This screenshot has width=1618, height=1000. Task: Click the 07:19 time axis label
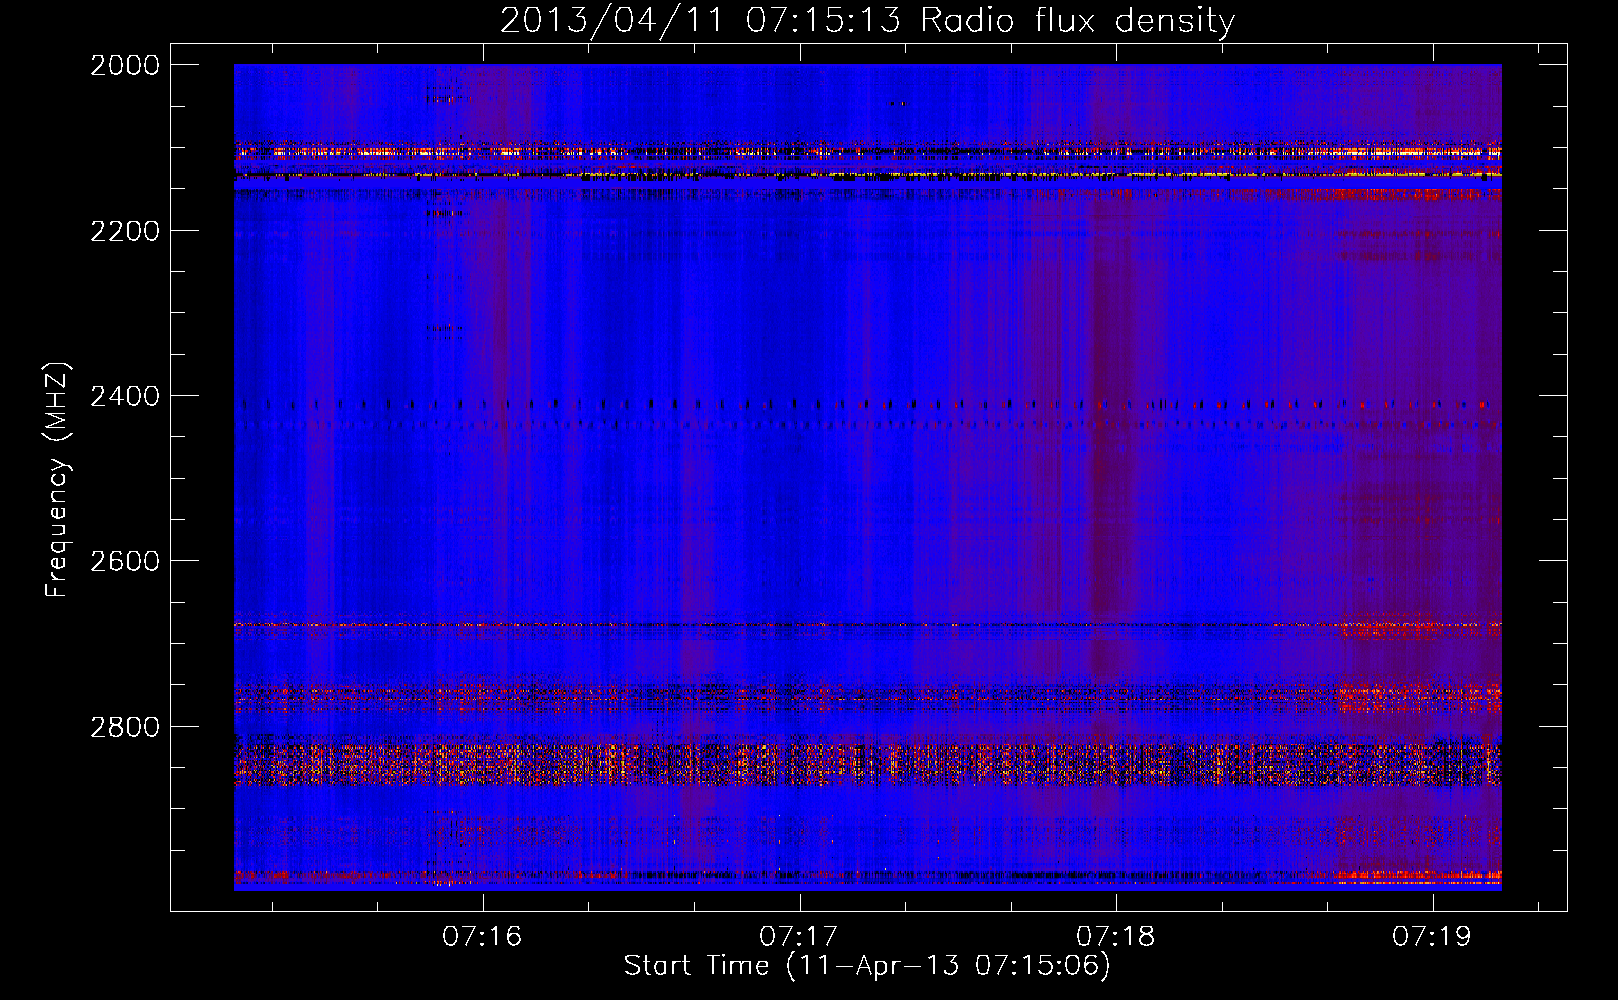pos(1432,936)
